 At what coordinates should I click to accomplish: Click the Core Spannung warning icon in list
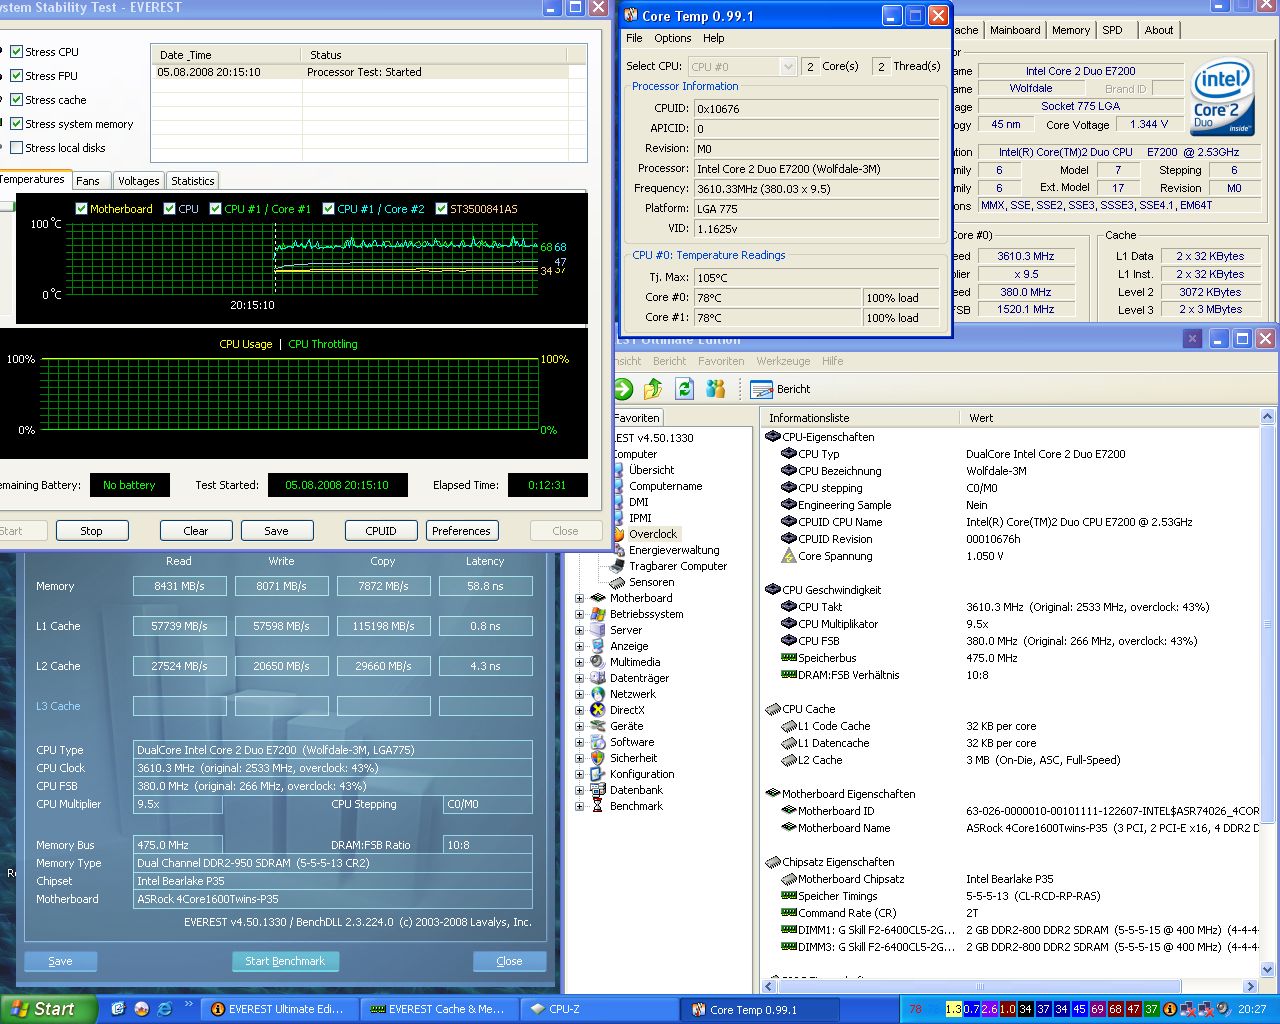(x=788, y=556)
